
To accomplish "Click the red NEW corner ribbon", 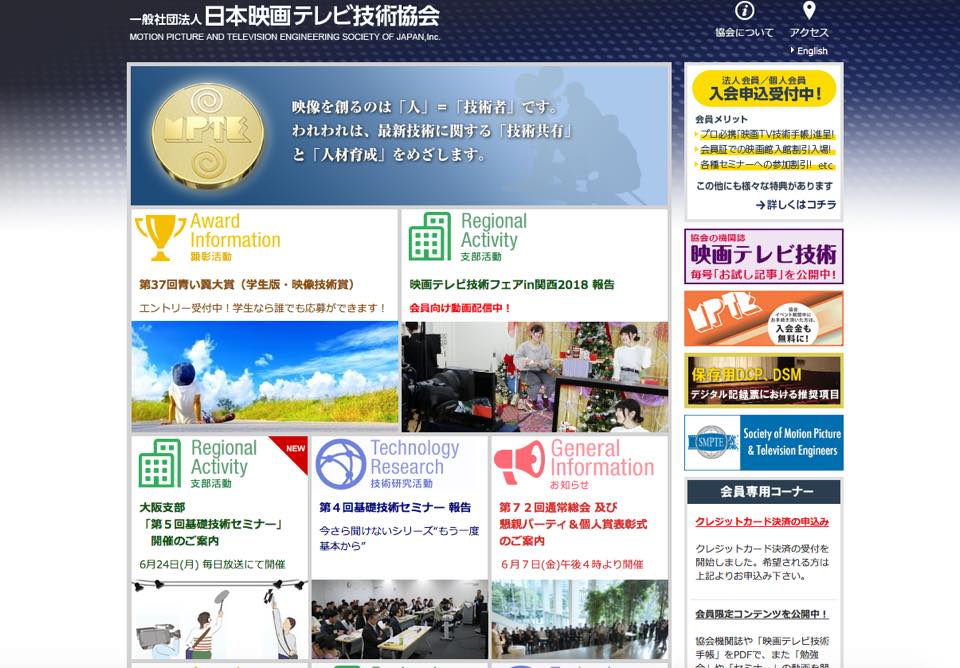I will tap(293, 451).
